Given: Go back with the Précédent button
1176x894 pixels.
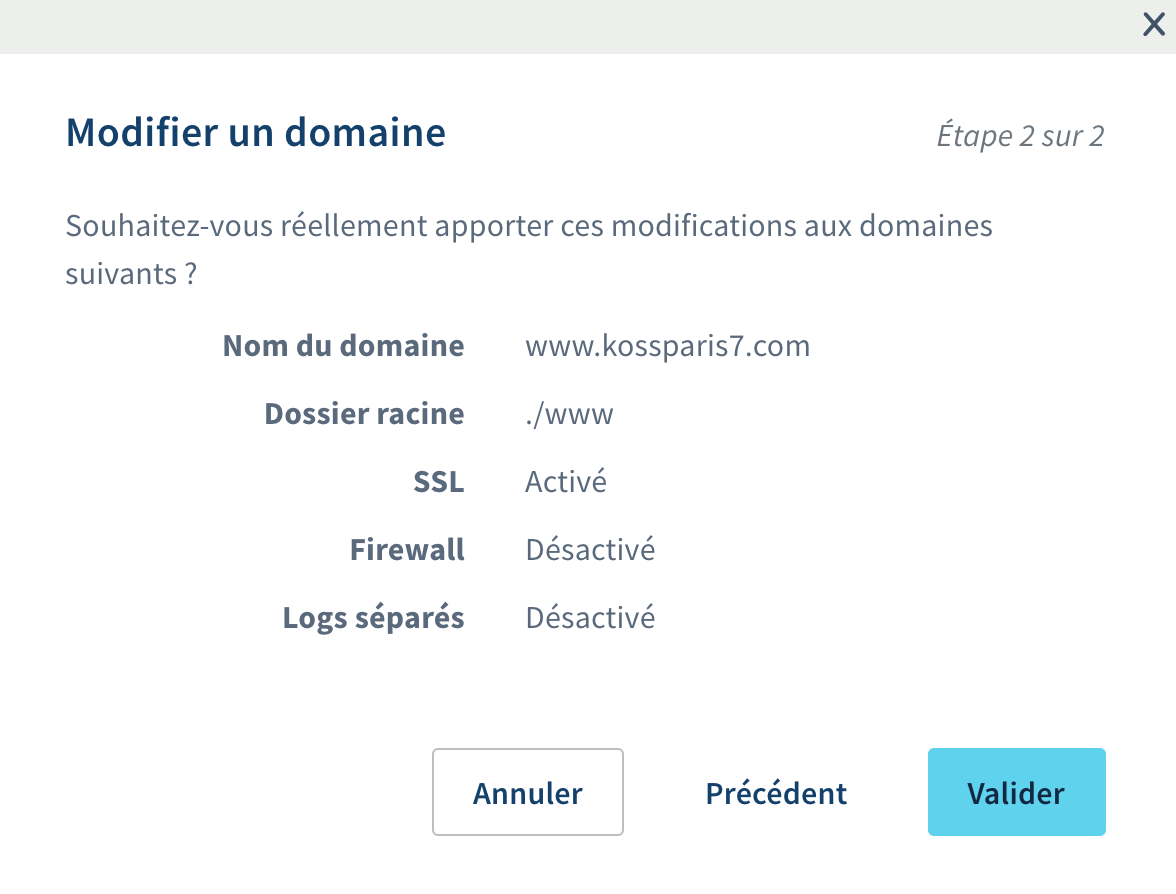Looking at the screenshot, I should coord(776,792).
